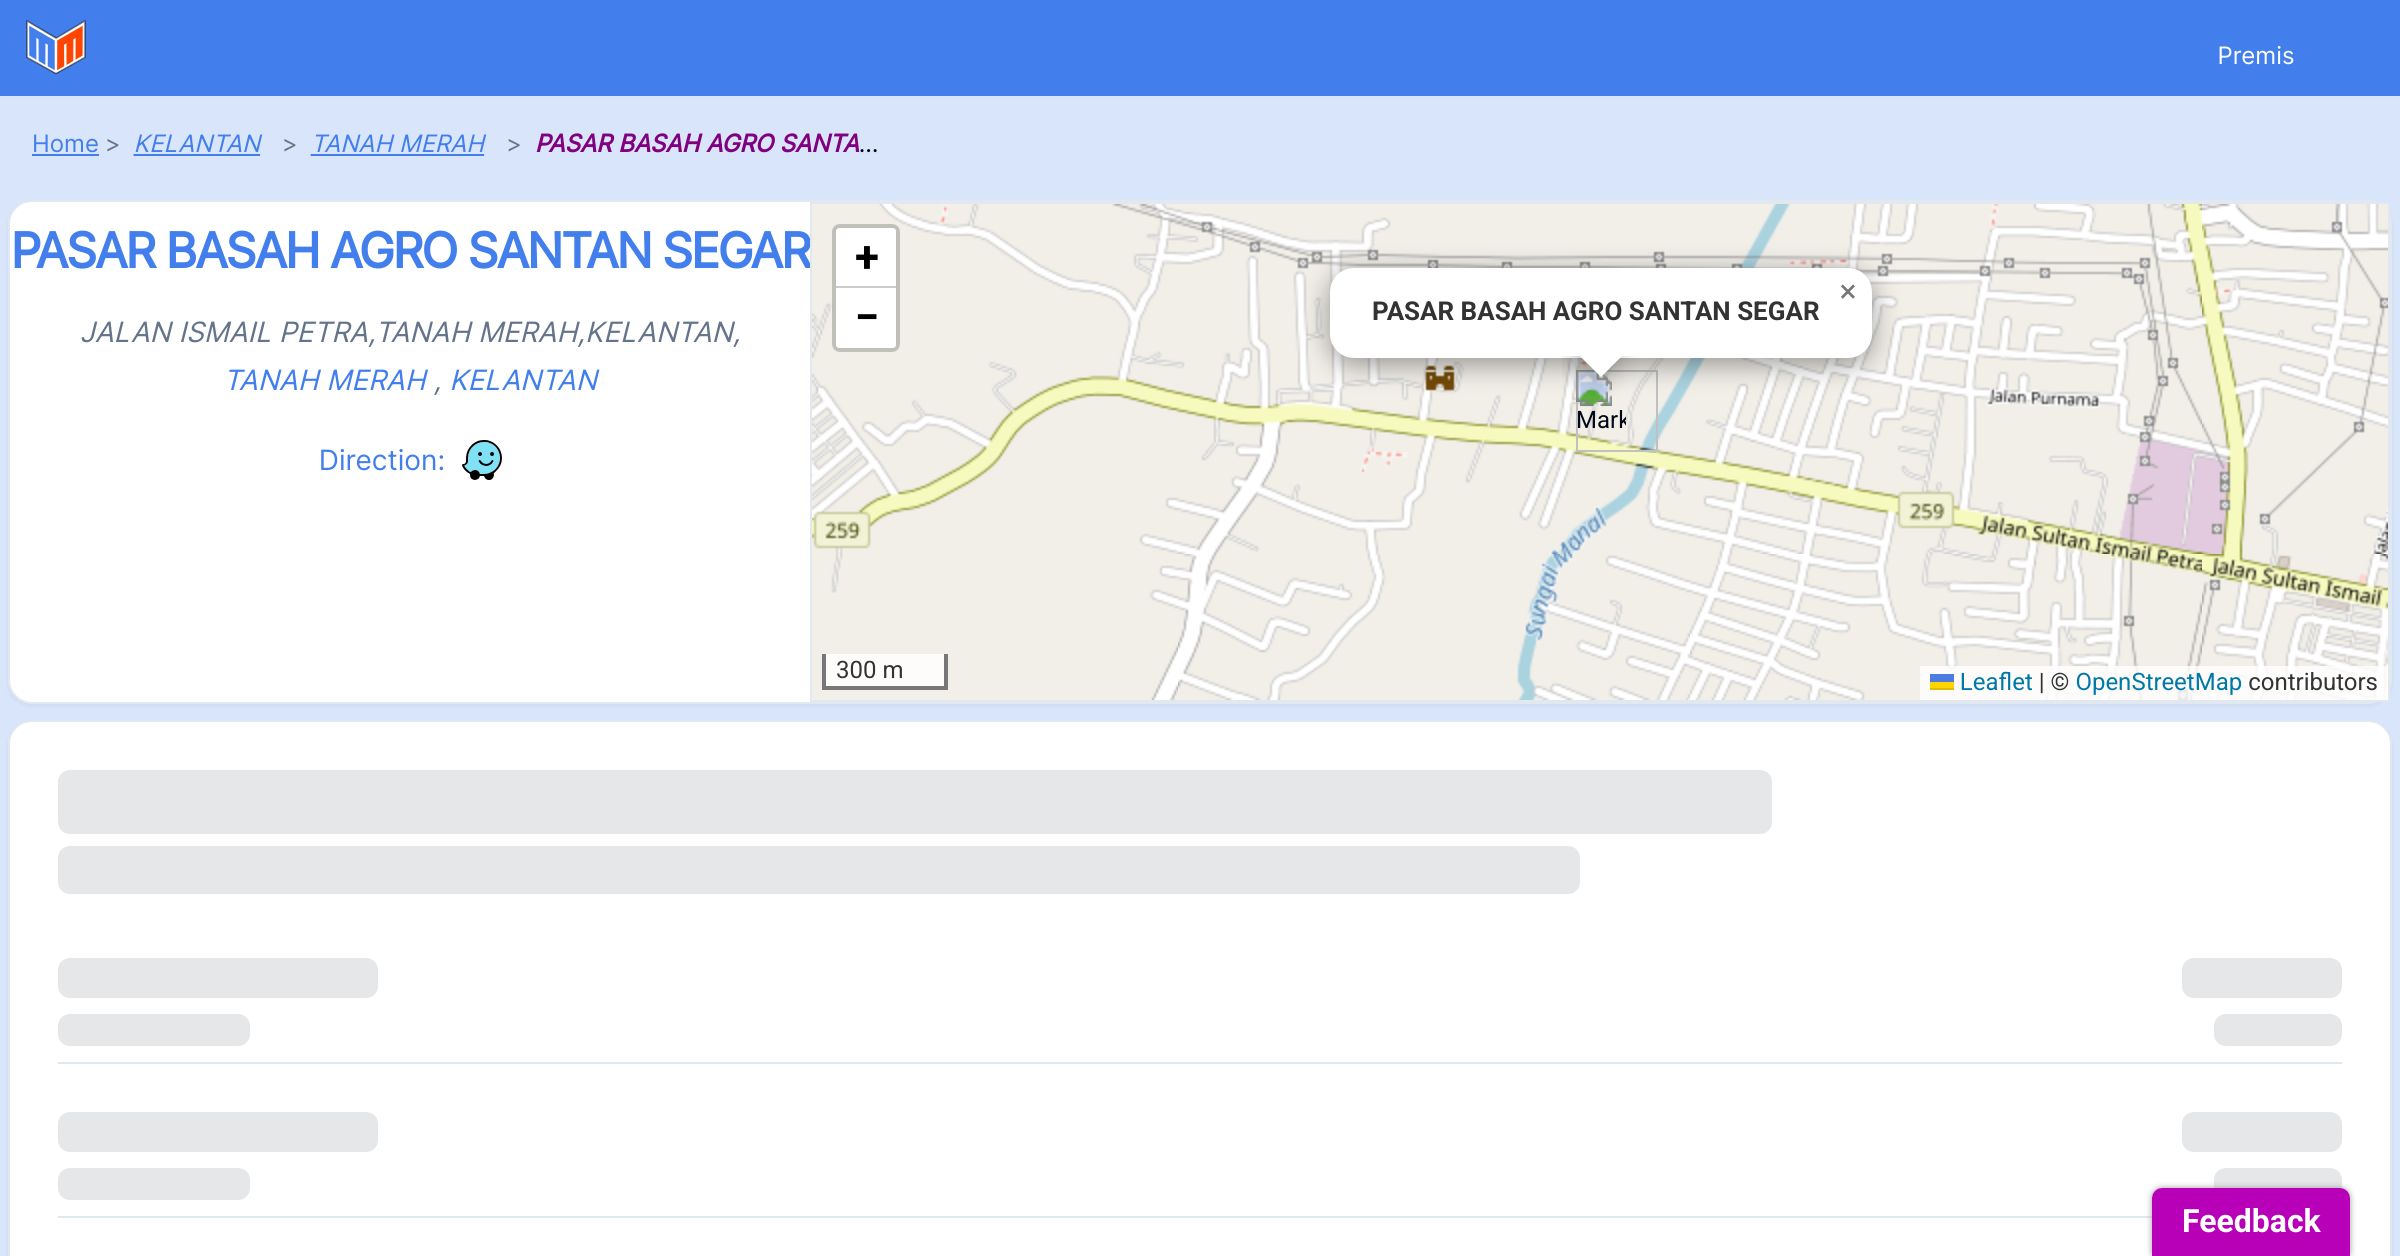
Task: Open the Leaflet attribution link
Action: (1995, 683)
